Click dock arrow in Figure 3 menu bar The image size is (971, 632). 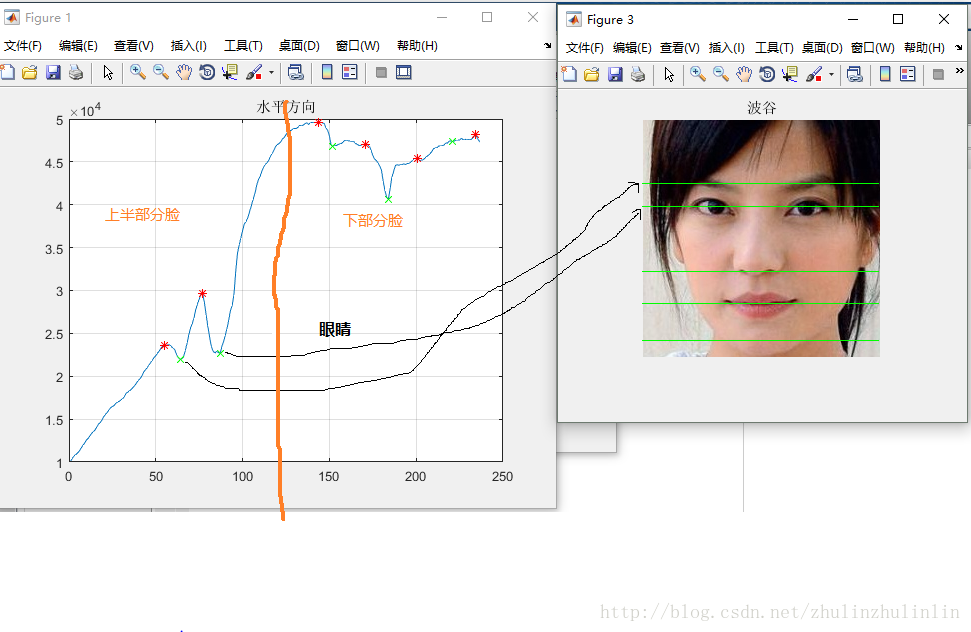[x=959, y=47]
